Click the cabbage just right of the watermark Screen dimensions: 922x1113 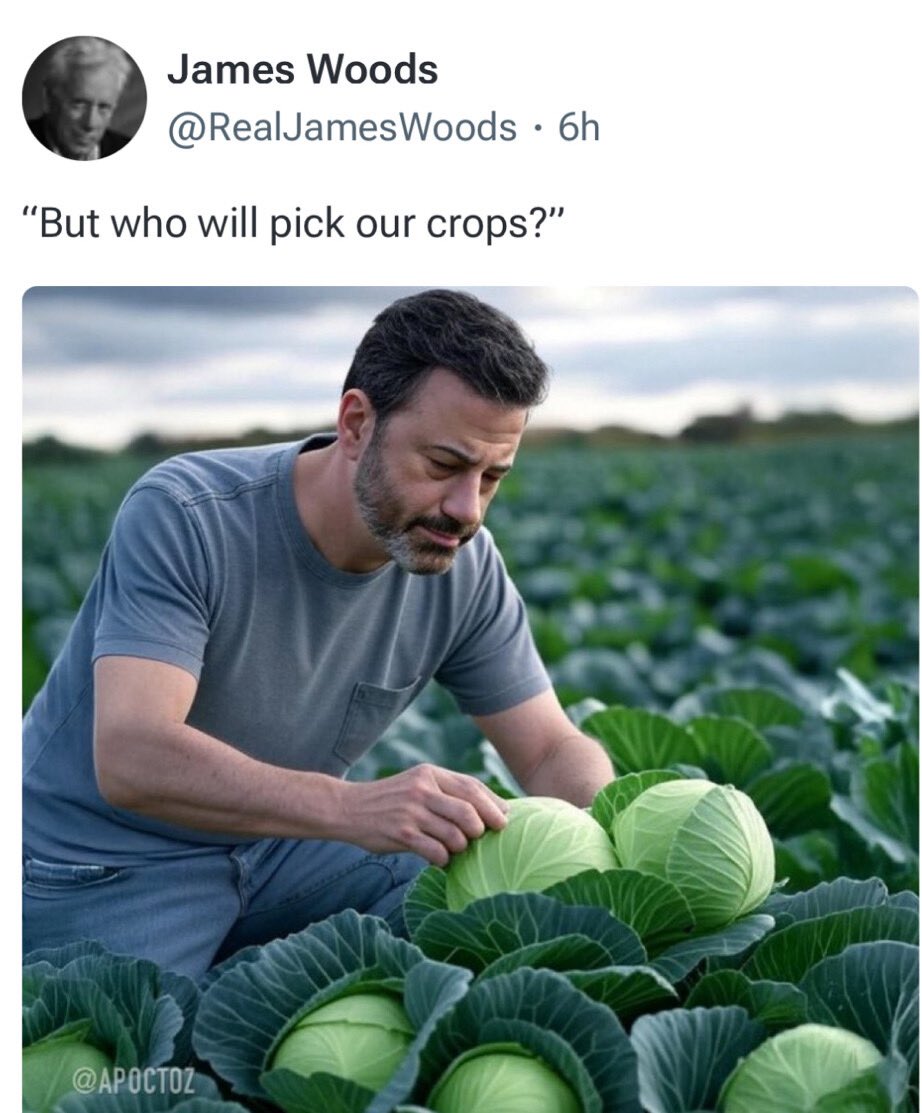(341, 1042)
